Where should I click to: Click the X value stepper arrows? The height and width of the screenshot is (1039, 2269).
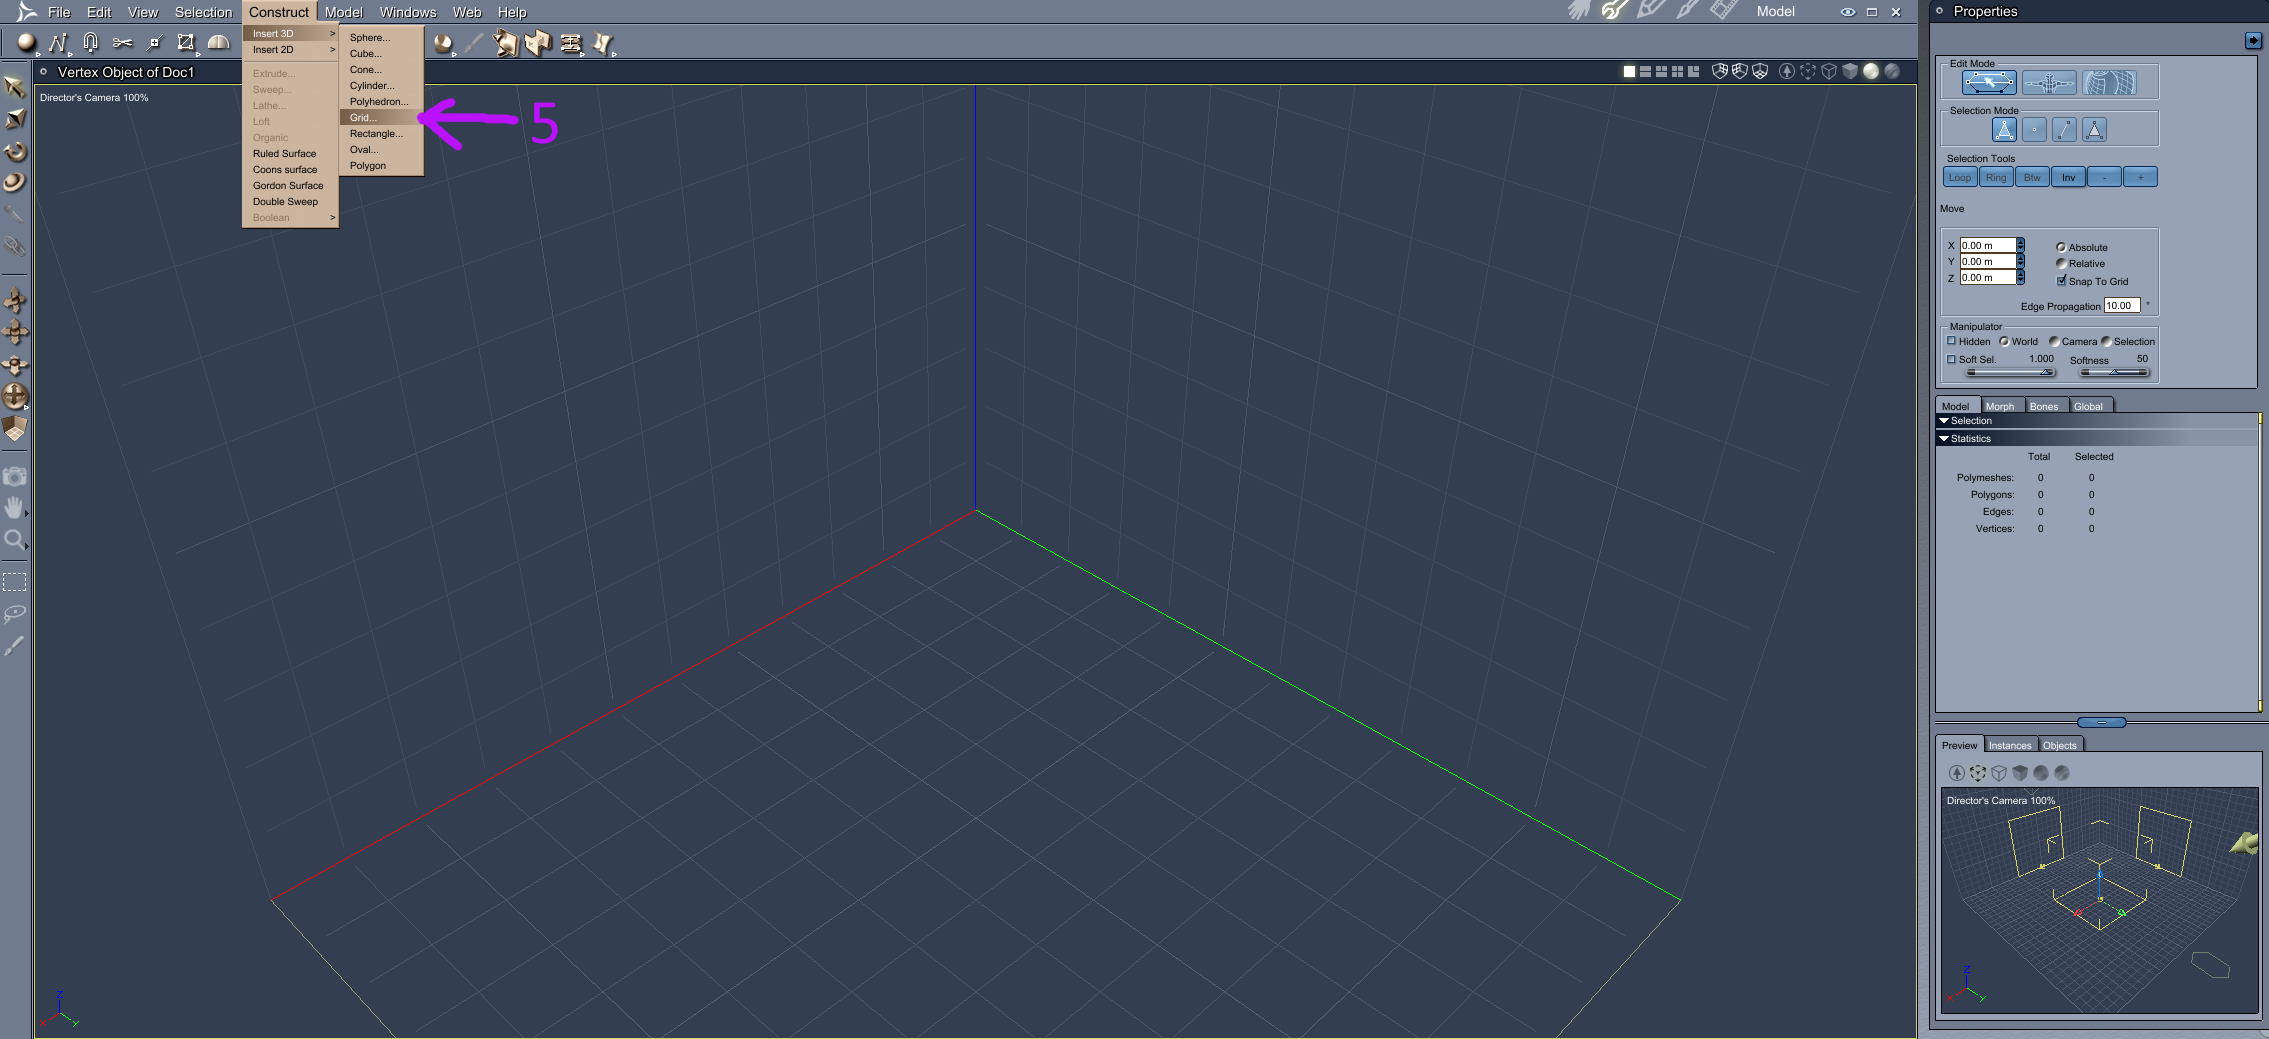click(2020, 245)
